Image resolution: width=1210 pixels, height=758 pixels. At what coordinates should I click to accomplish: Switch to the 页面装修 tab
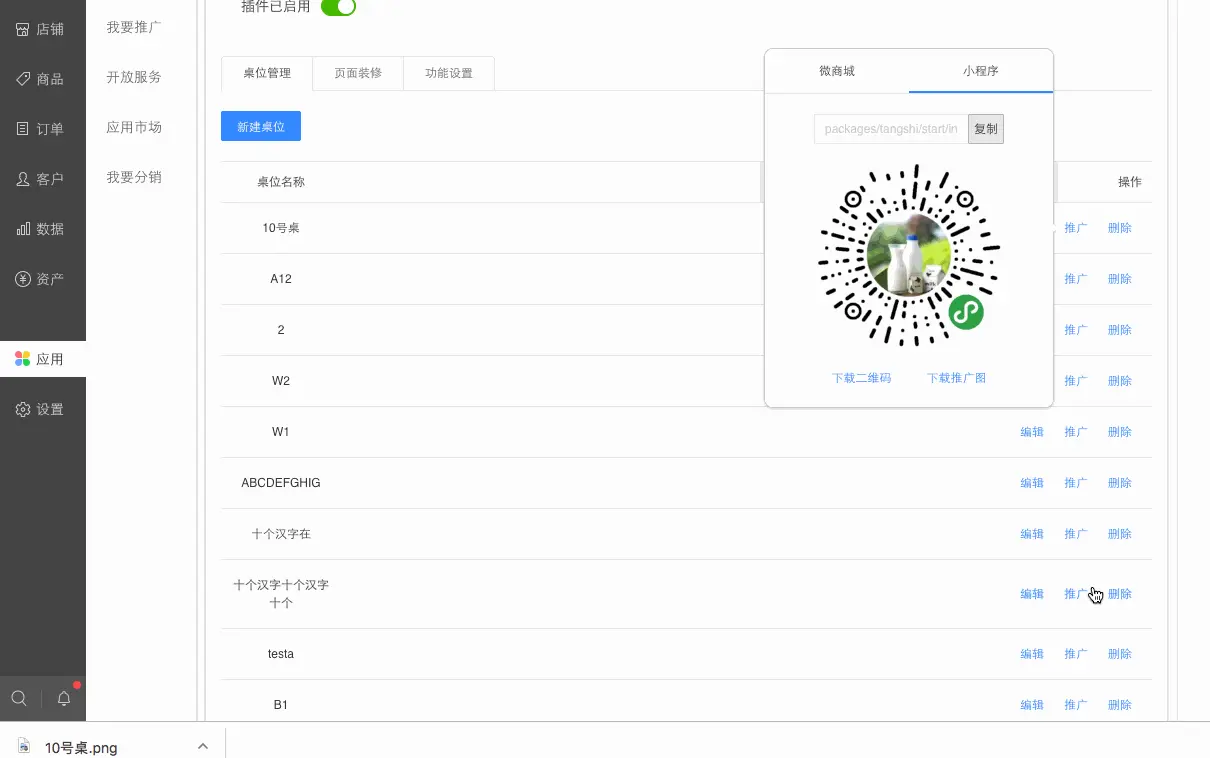point(358,73)
